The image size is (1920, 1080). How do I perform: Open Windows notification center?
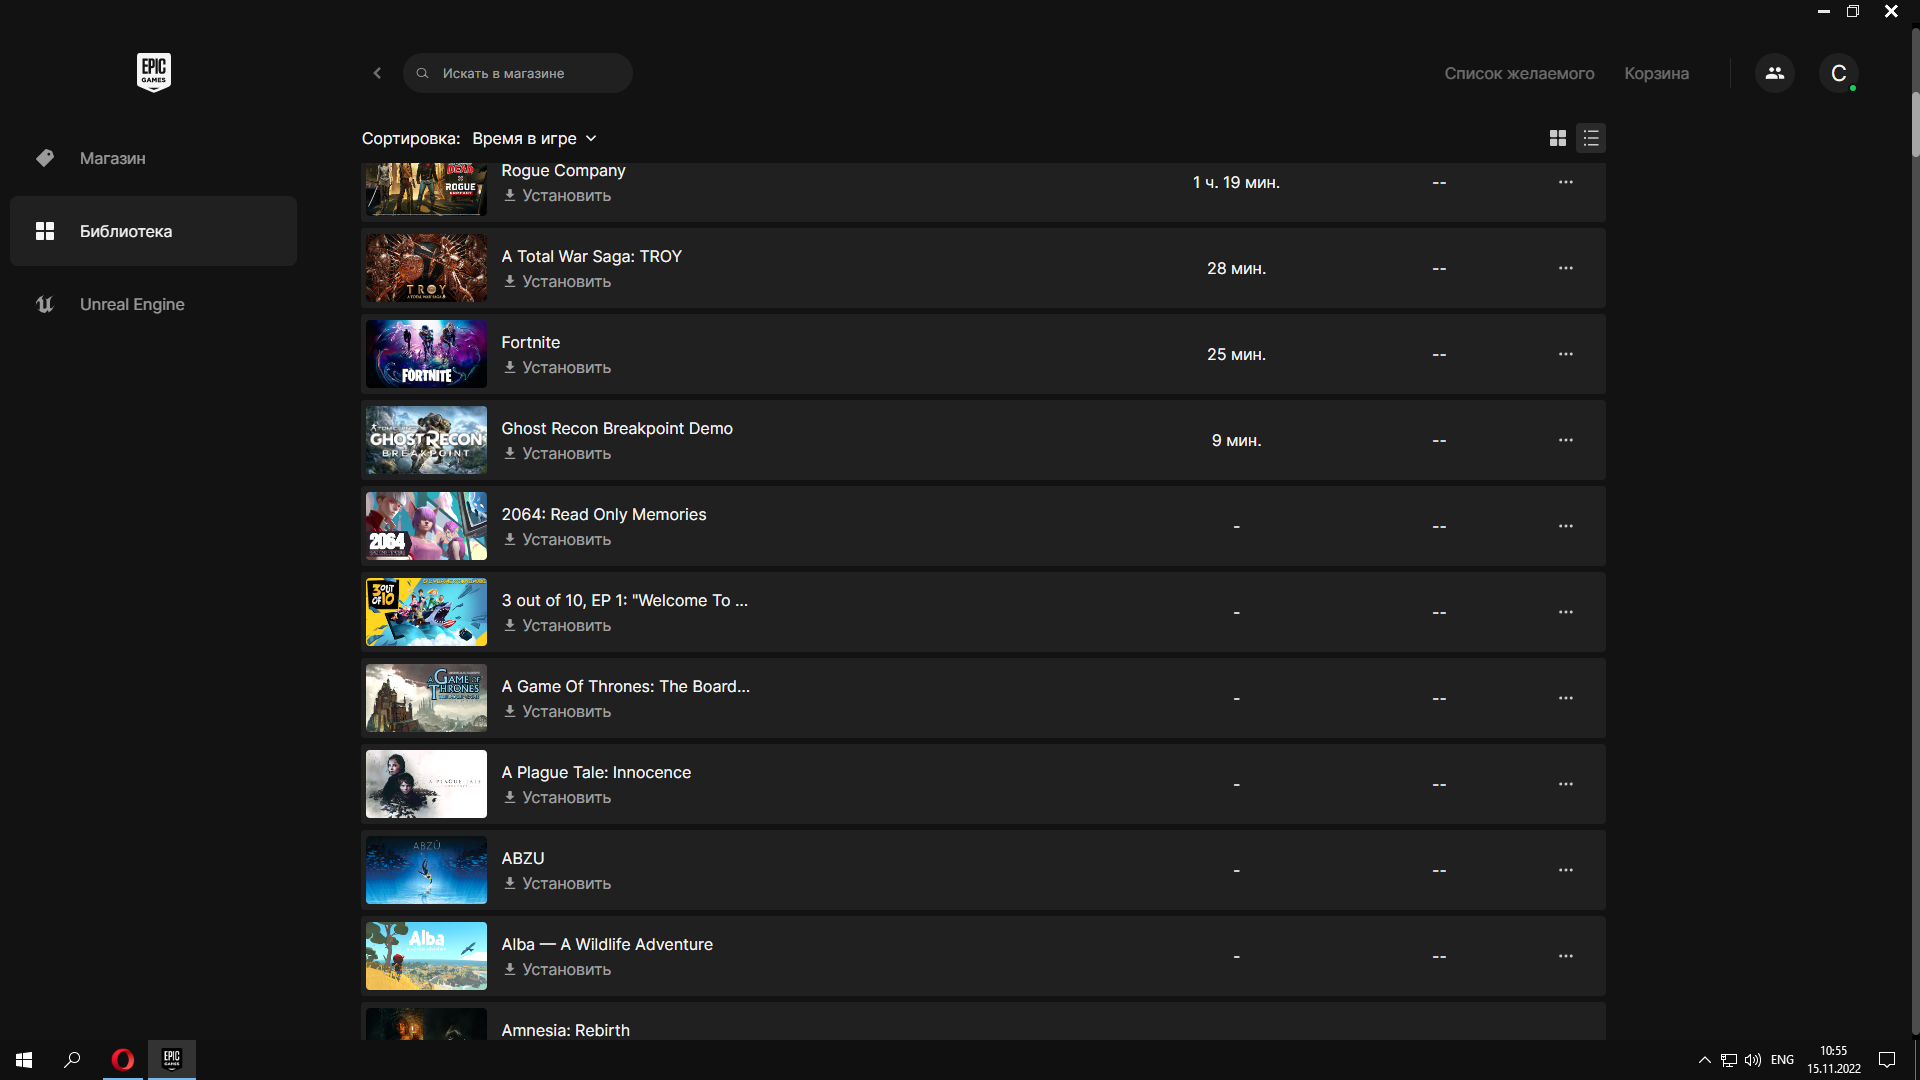tap(1887, 1060)
